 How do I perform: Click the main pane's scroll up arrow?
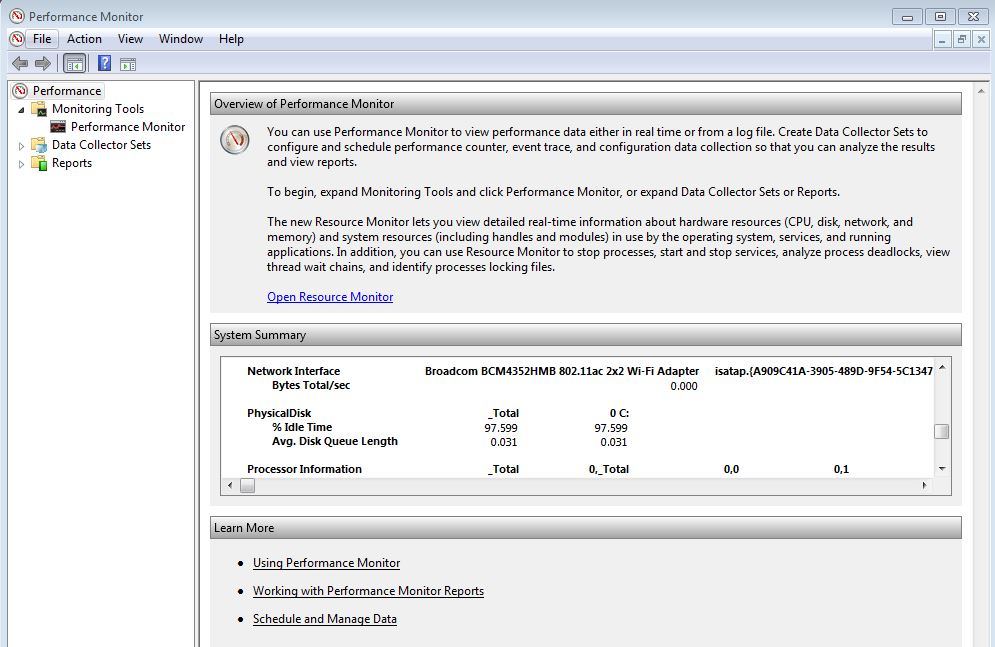pos(982,91)
